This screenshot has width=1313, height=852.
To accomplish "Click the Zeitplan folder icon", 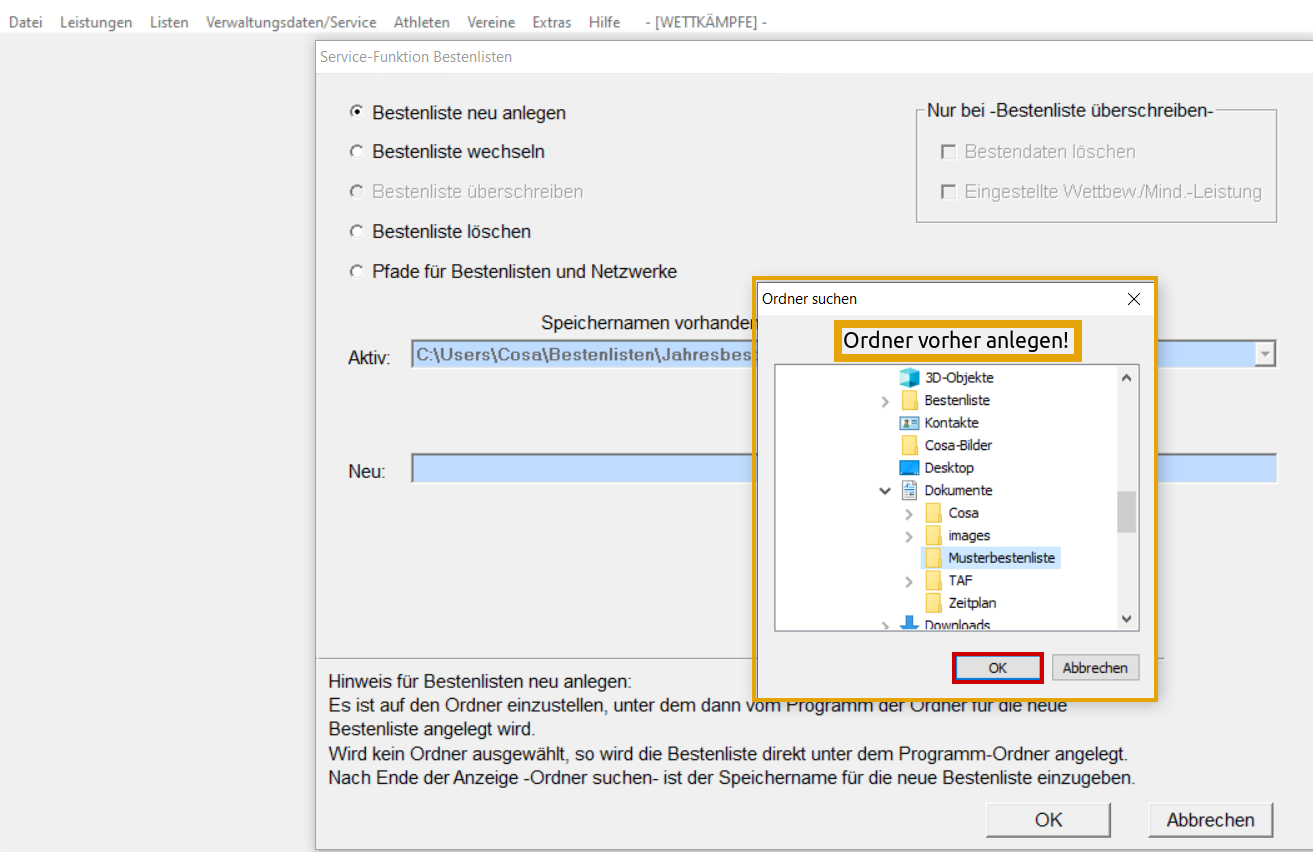I will click(x=934, y=603).
